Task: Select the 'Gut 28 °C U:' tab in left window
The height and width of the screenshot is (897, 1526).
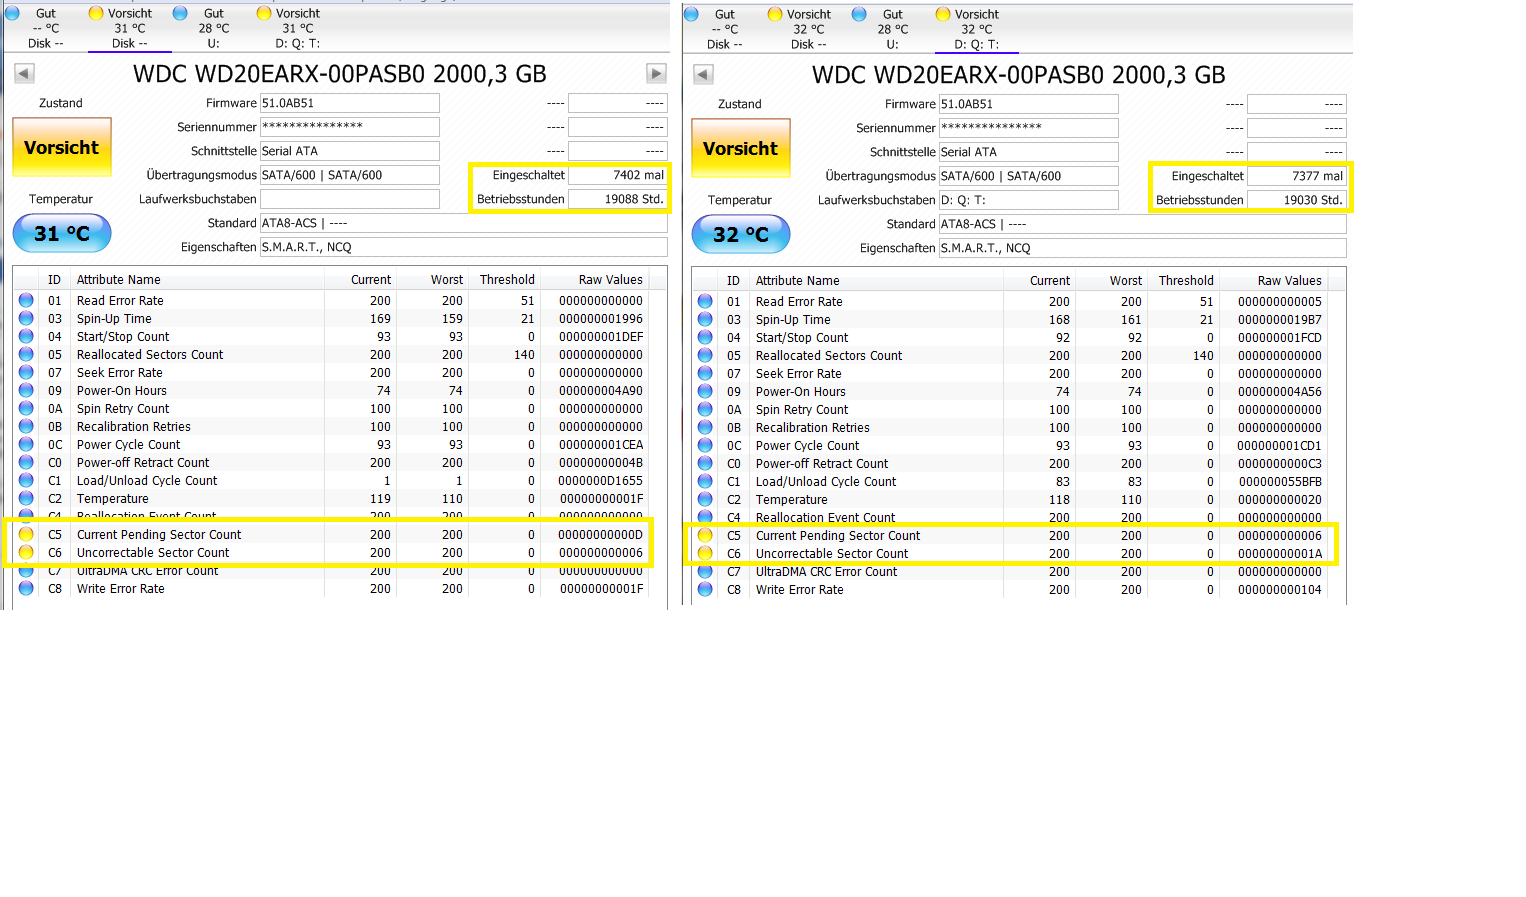Action: (x=212, y=28)
